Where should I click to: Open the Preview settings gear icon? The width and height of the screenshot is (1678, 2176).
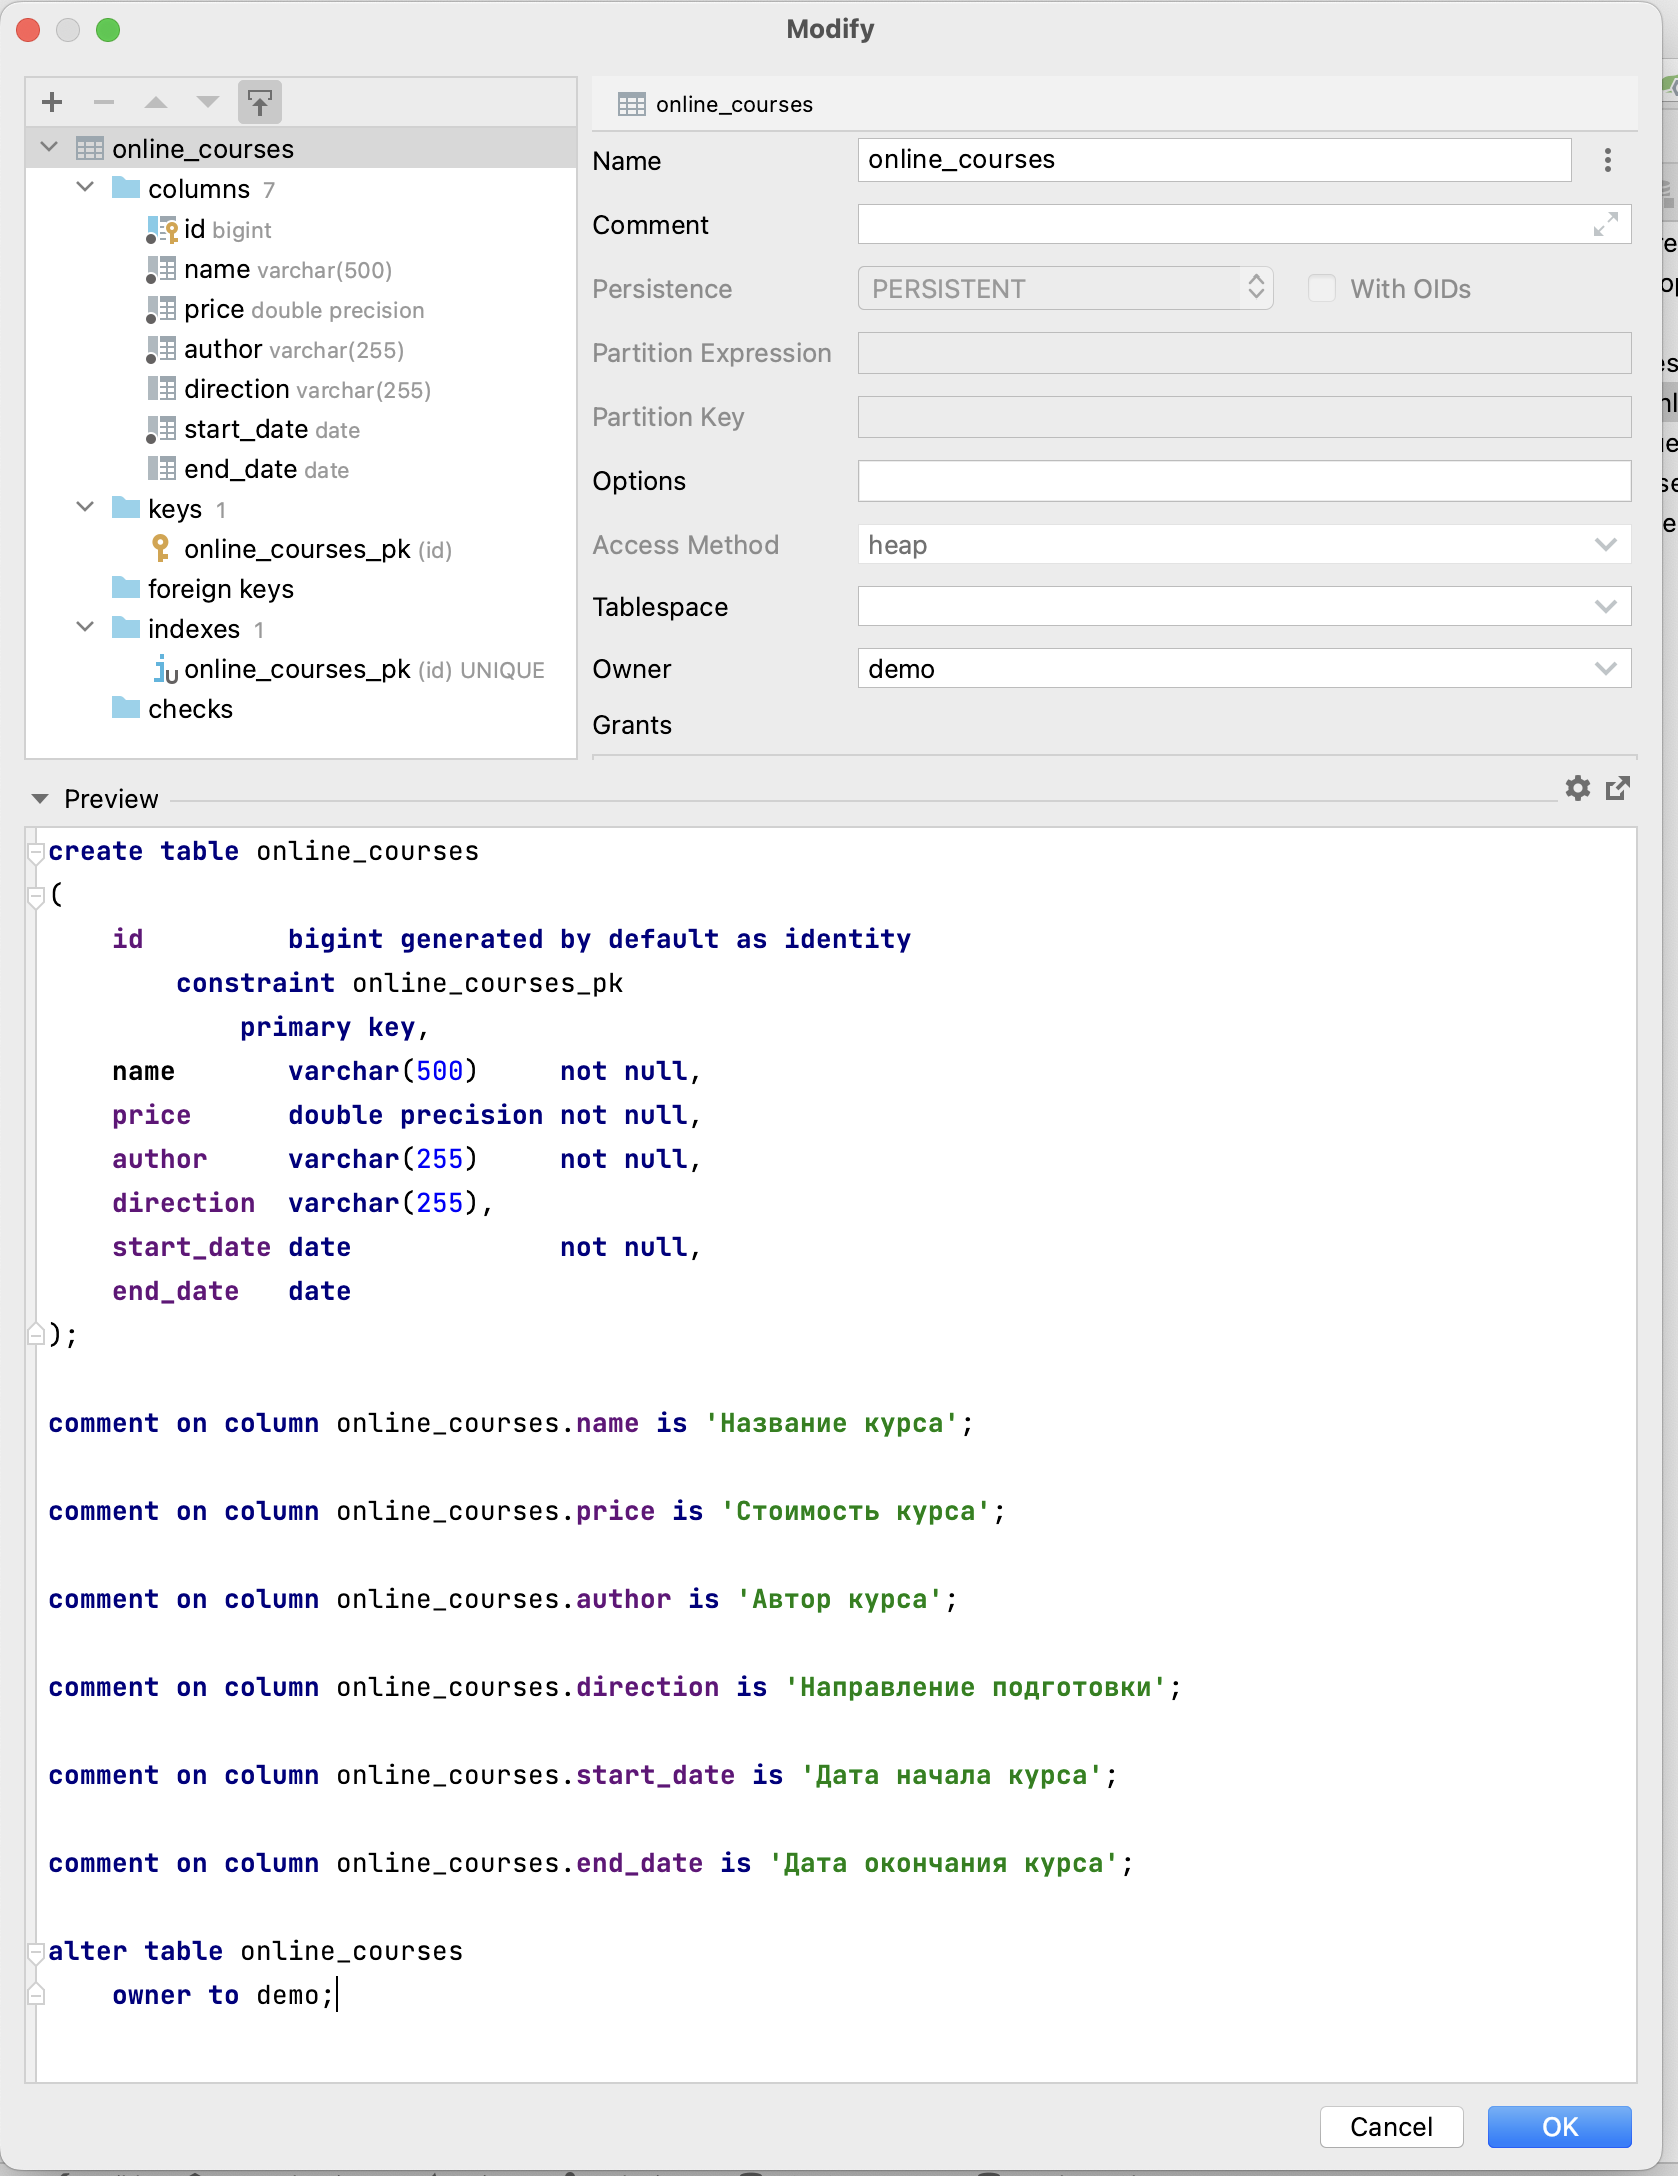1578,789
